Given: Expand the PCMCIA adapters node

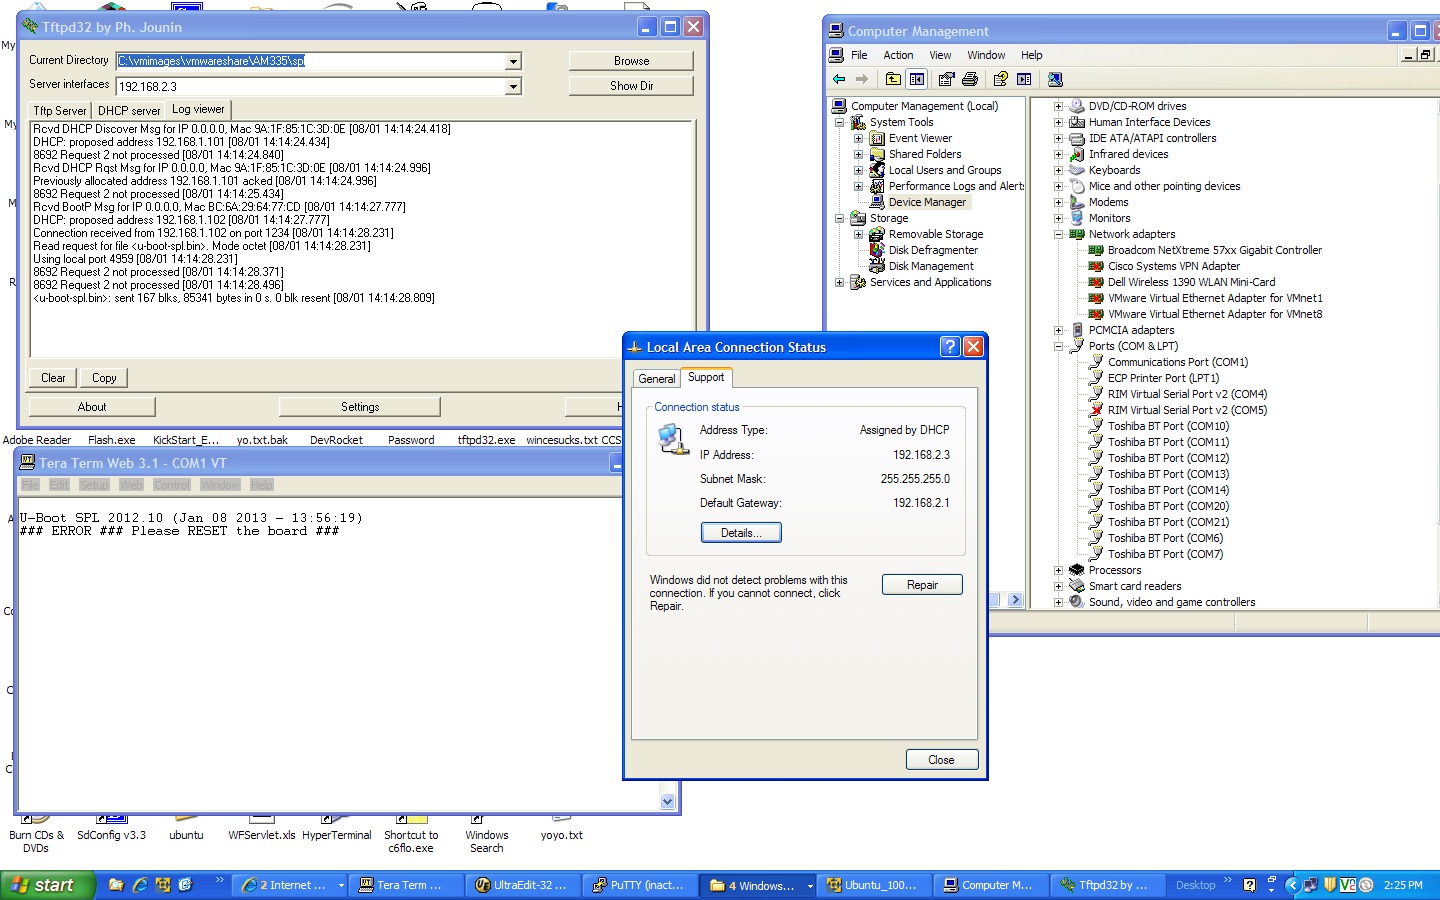Looking at the screenshot, I should point(1058,330).
